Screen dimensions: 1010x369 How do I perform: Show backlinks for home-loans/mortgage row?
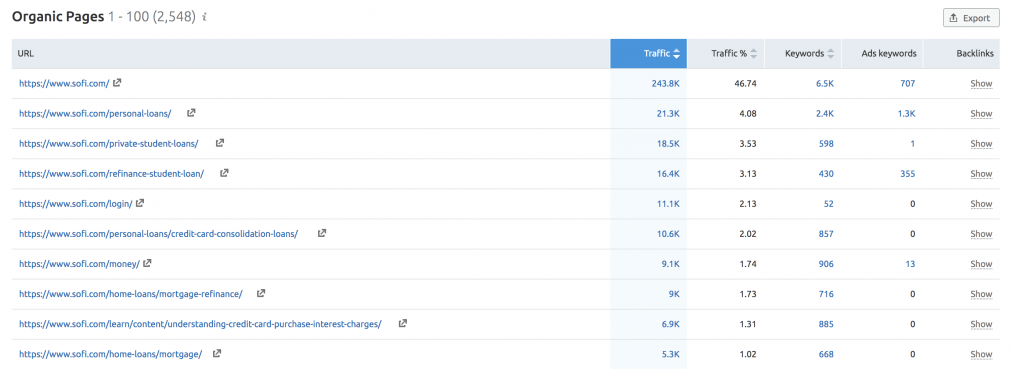[x=981, y=354]
